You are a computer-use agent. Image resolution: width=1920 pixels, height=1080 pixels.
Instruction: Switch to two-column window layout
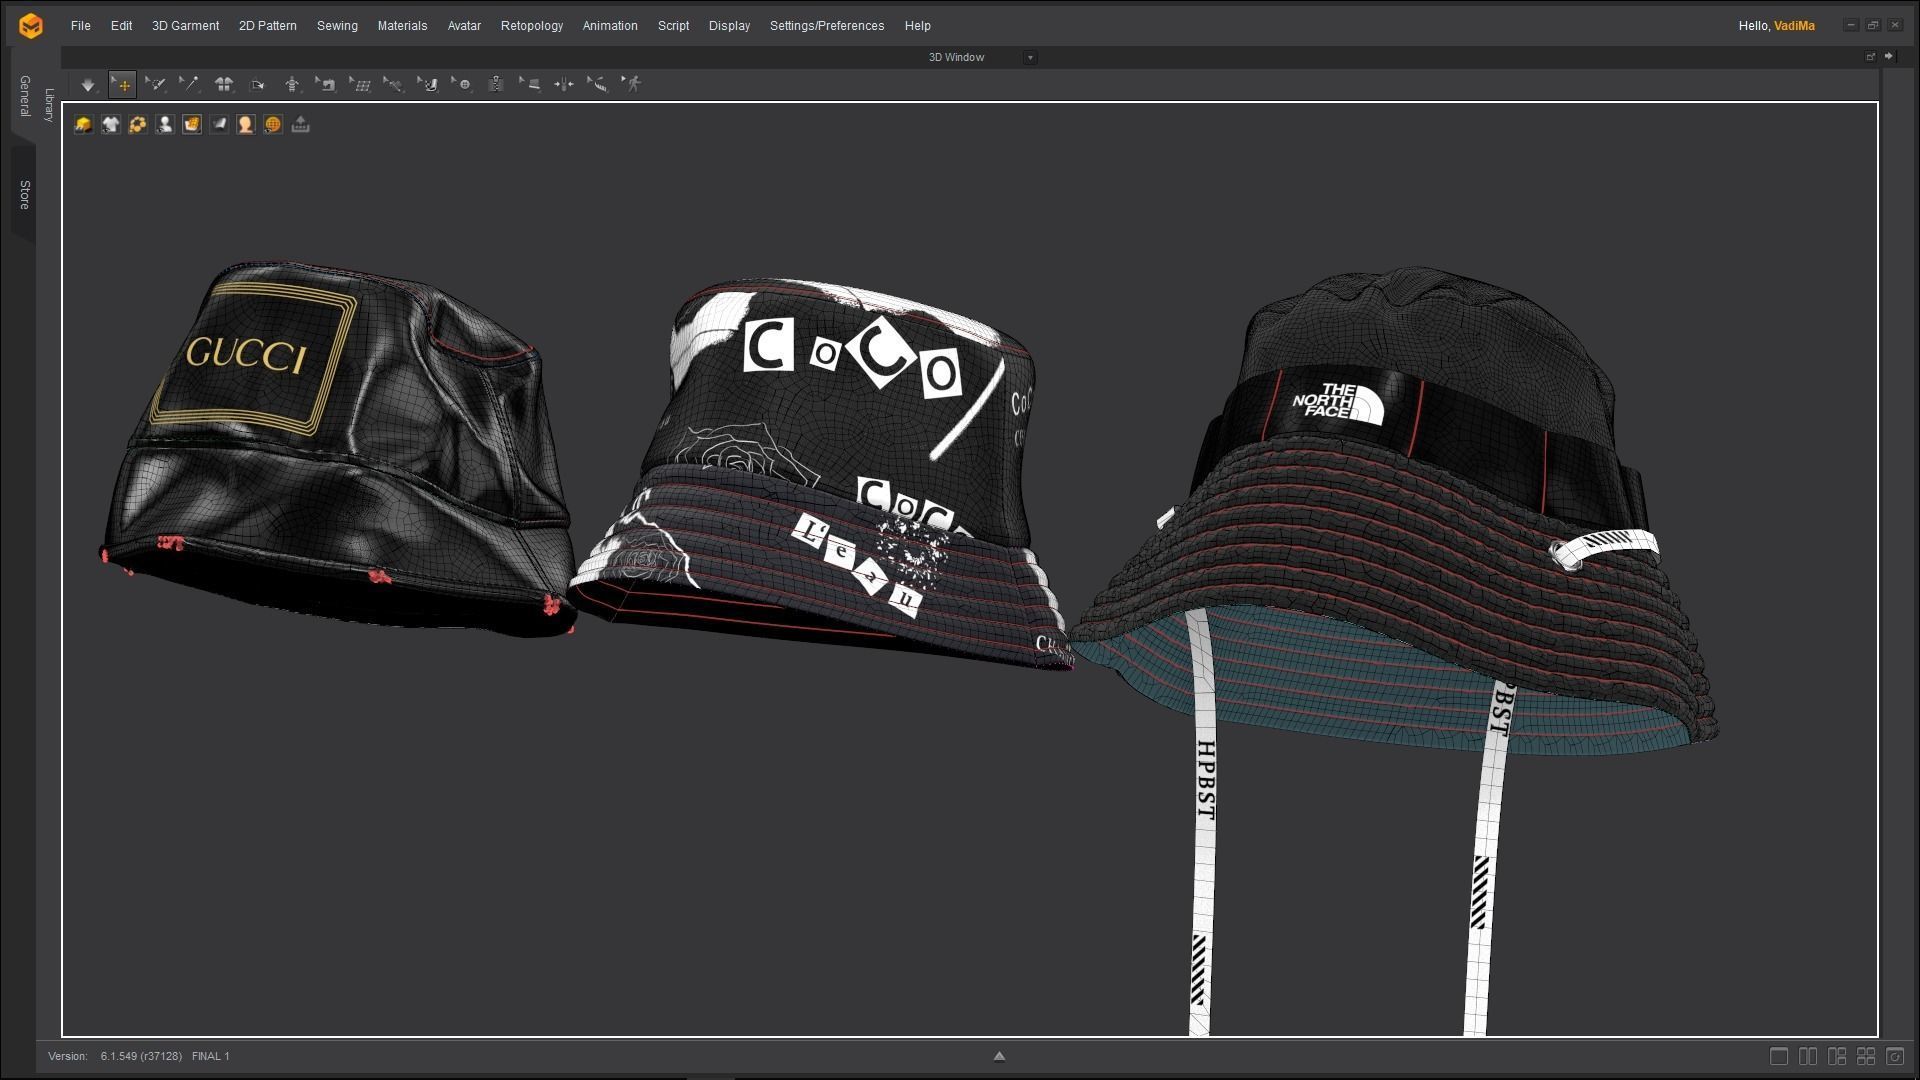tap(1808, 1056)
